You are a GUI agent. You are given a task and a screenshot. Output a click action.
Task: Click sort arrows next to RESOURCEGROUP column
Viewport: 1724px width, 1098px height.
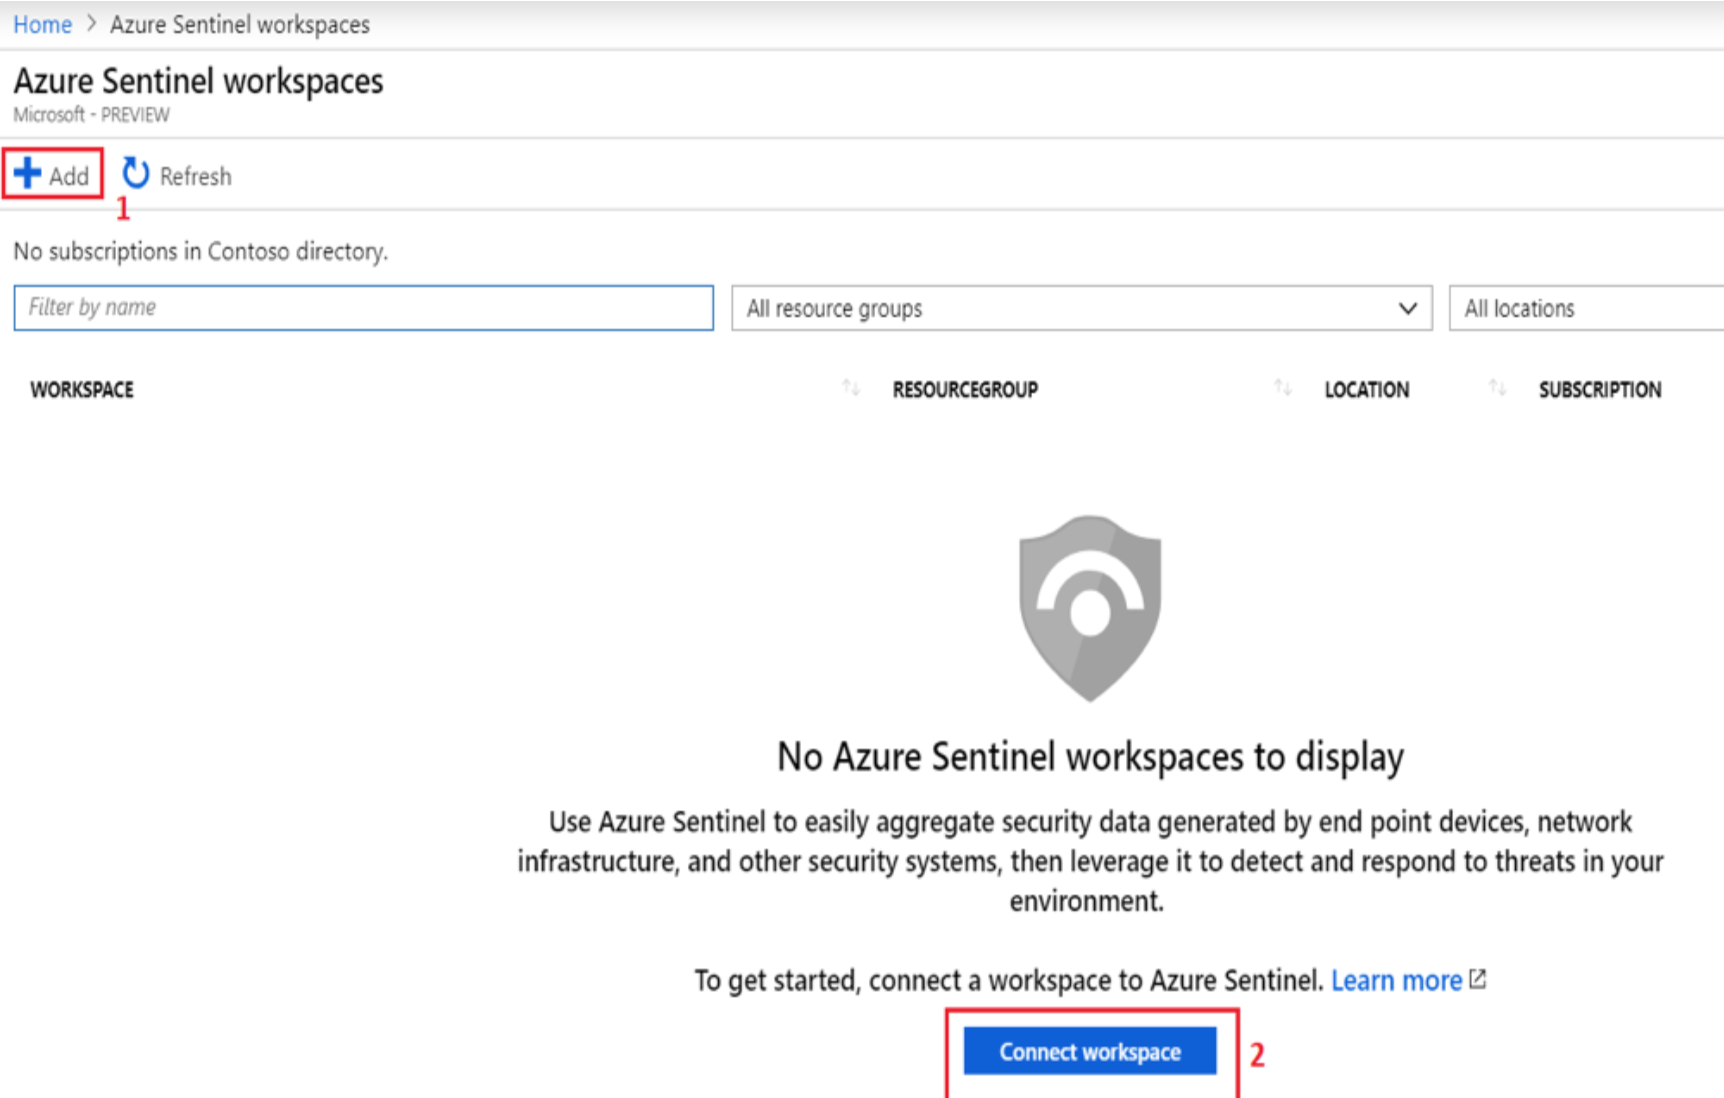click(x=1283, y=387)
